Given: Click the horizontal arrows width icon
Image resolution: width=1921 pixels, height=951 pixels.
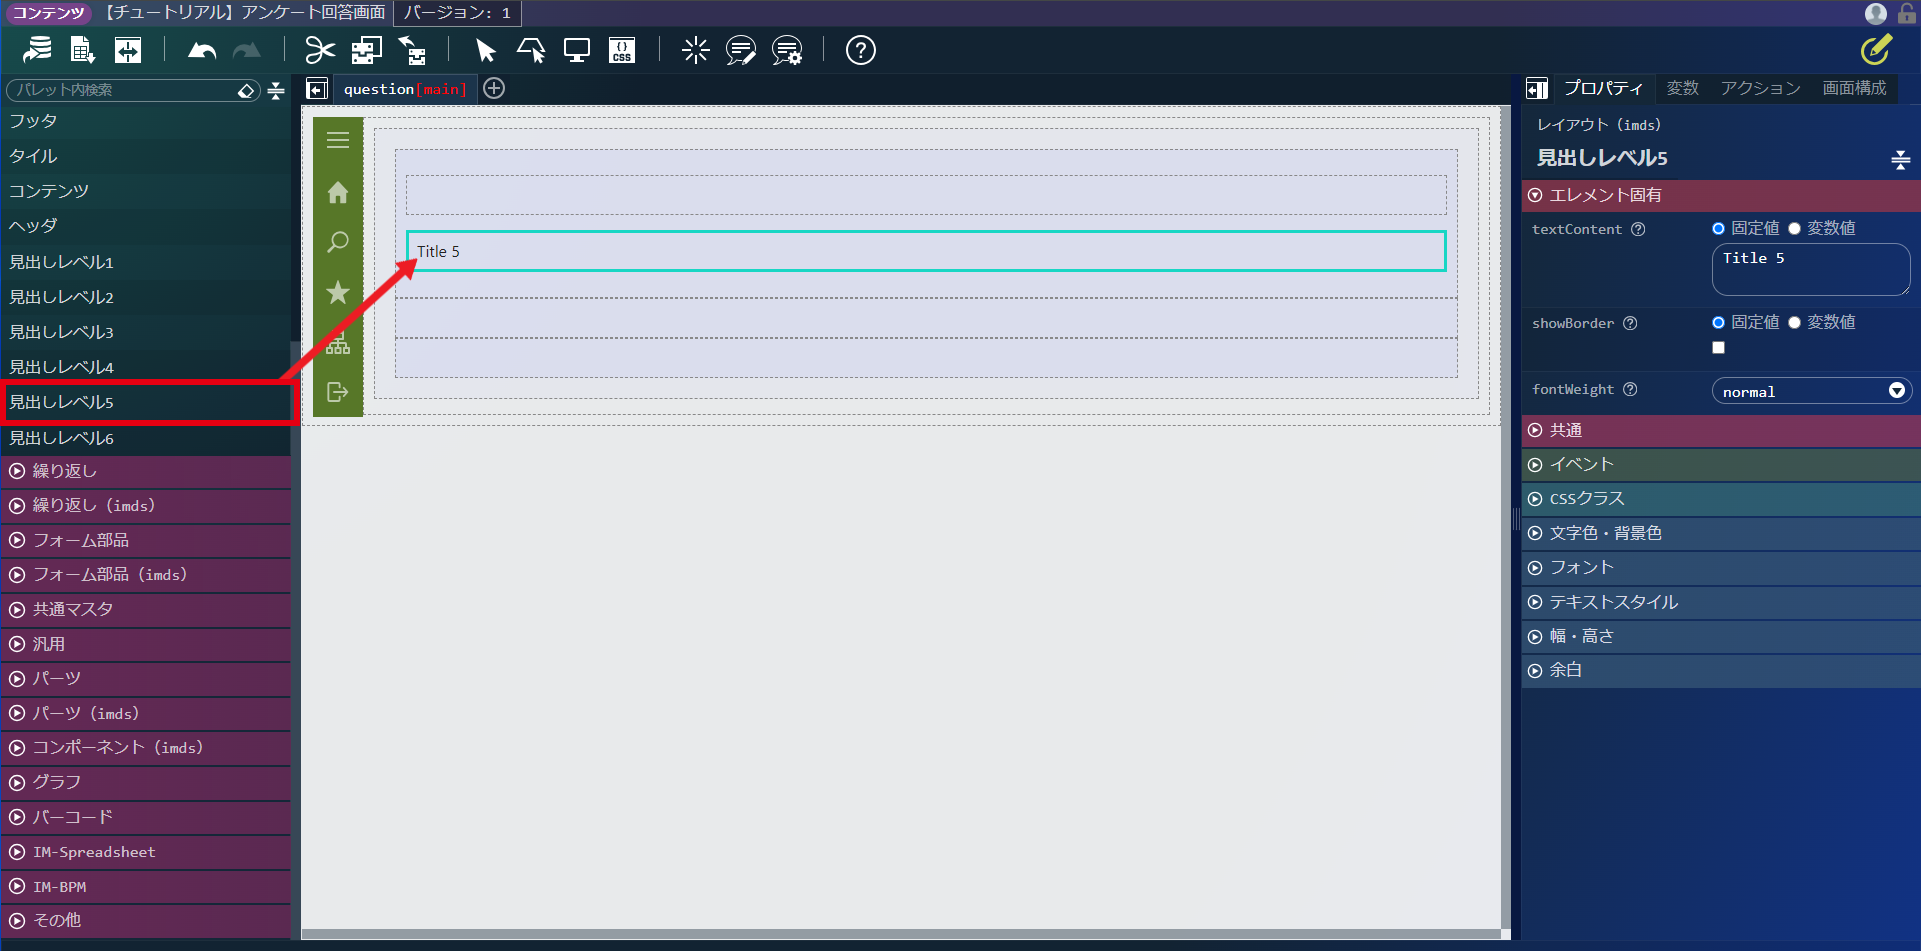Looking at the screenshot, I should tap(128, 50).
